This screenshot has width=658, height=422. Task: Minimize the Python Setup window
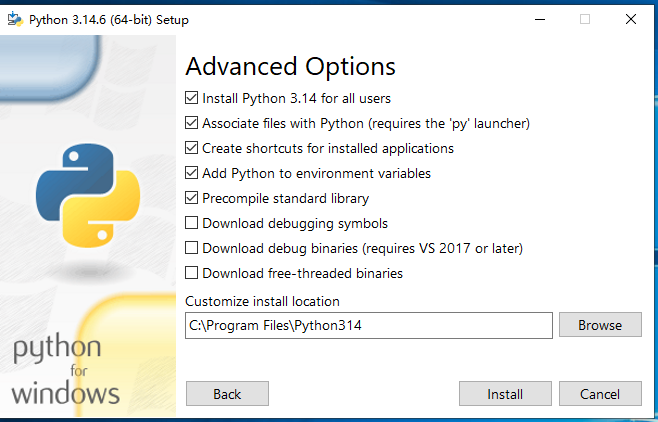pos(540,19)
